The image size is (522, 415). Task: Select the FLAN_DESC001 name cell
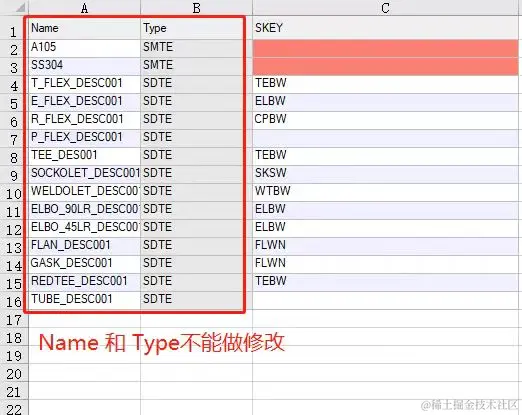(x=85, y=246)
